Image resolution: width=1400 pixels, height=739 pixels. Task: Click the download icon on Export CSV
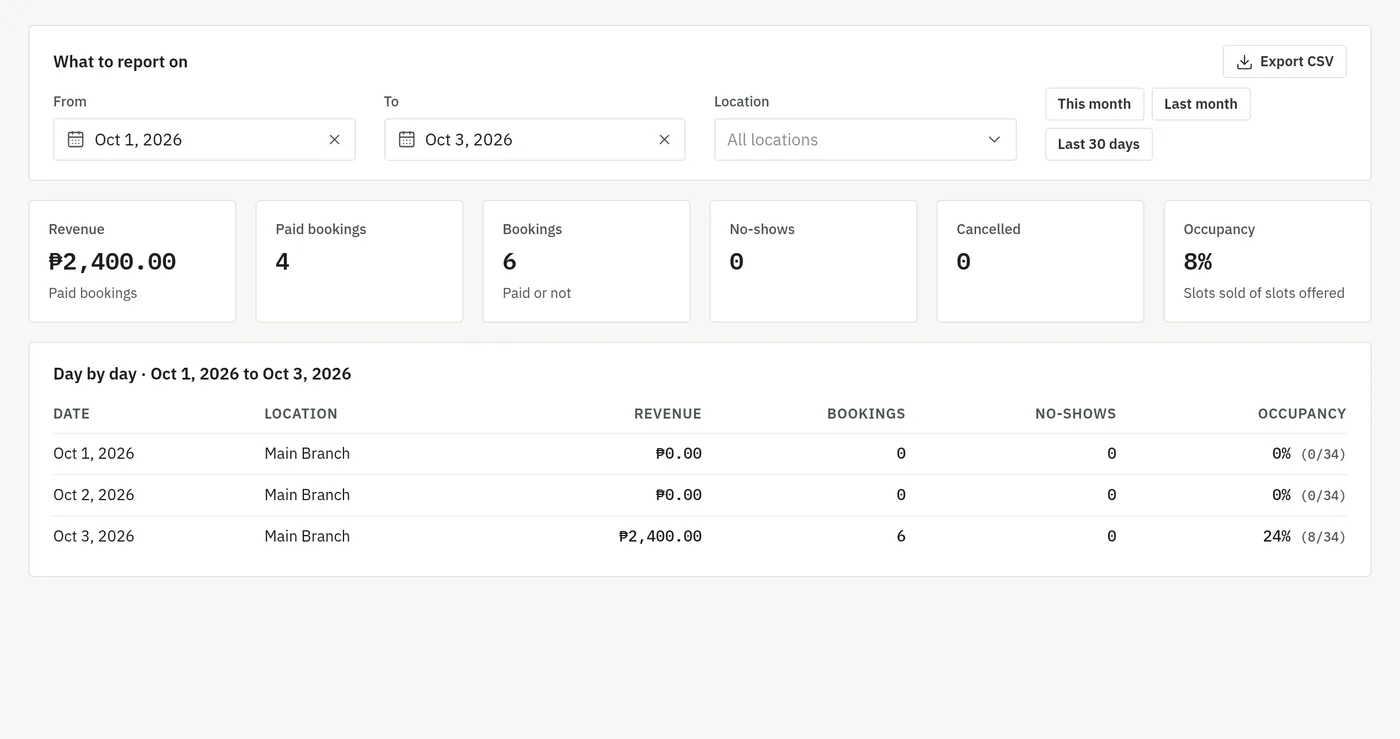[x=1244, y=62]
